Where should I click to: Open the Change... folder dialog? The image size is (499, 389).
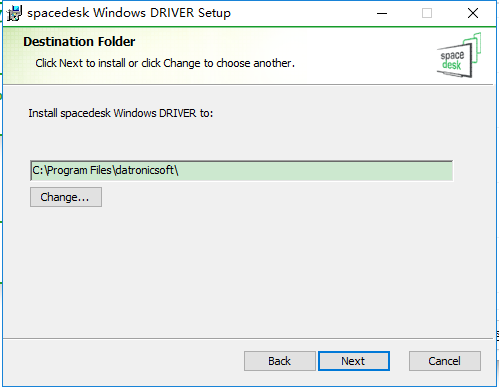(x=66, y=197)
